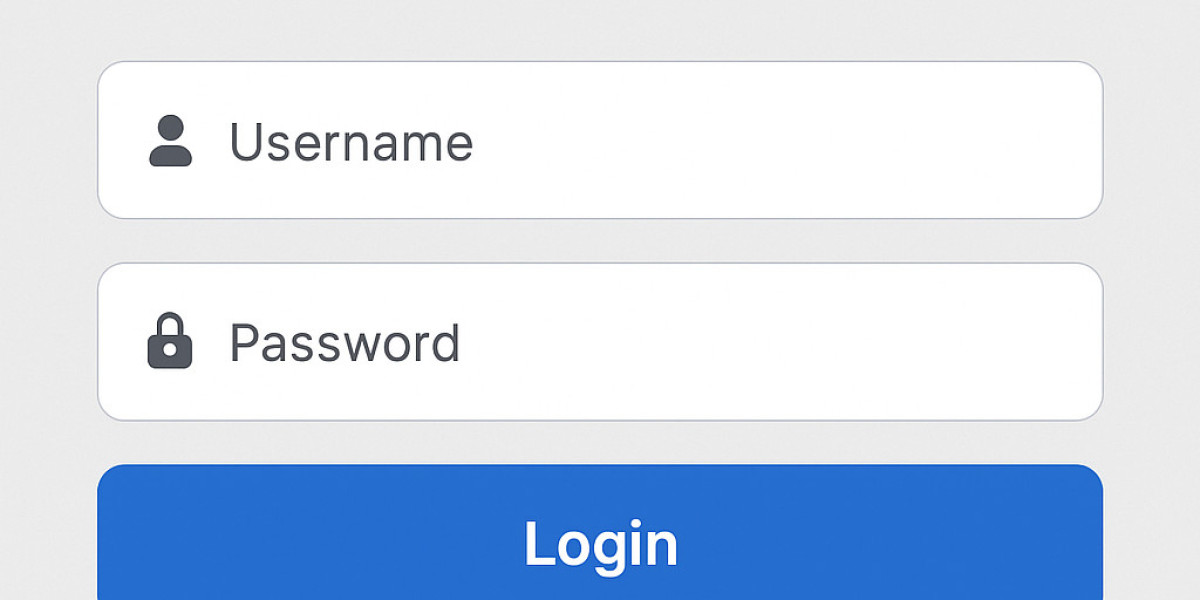The image size is (1200, 600).
Task: Click the Password placeholder text
Action: (x=345, y=343)
